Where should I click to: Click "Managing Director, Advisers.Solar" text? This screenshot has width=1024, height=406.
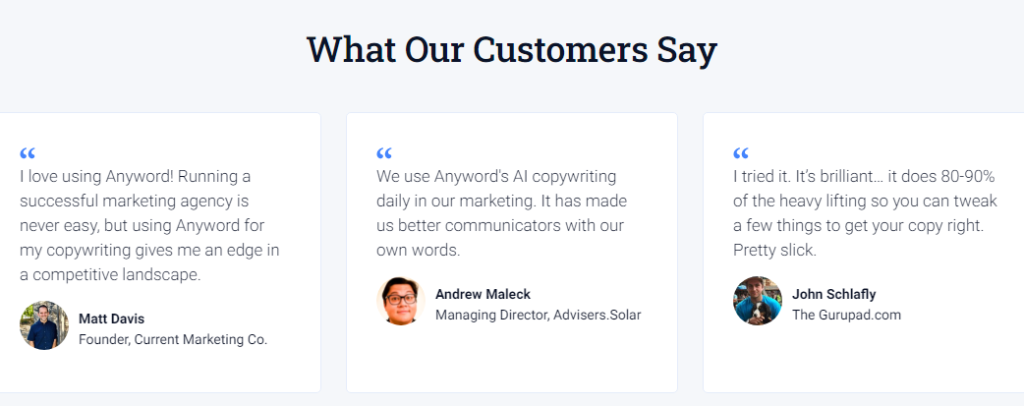[x=538, y=315]
